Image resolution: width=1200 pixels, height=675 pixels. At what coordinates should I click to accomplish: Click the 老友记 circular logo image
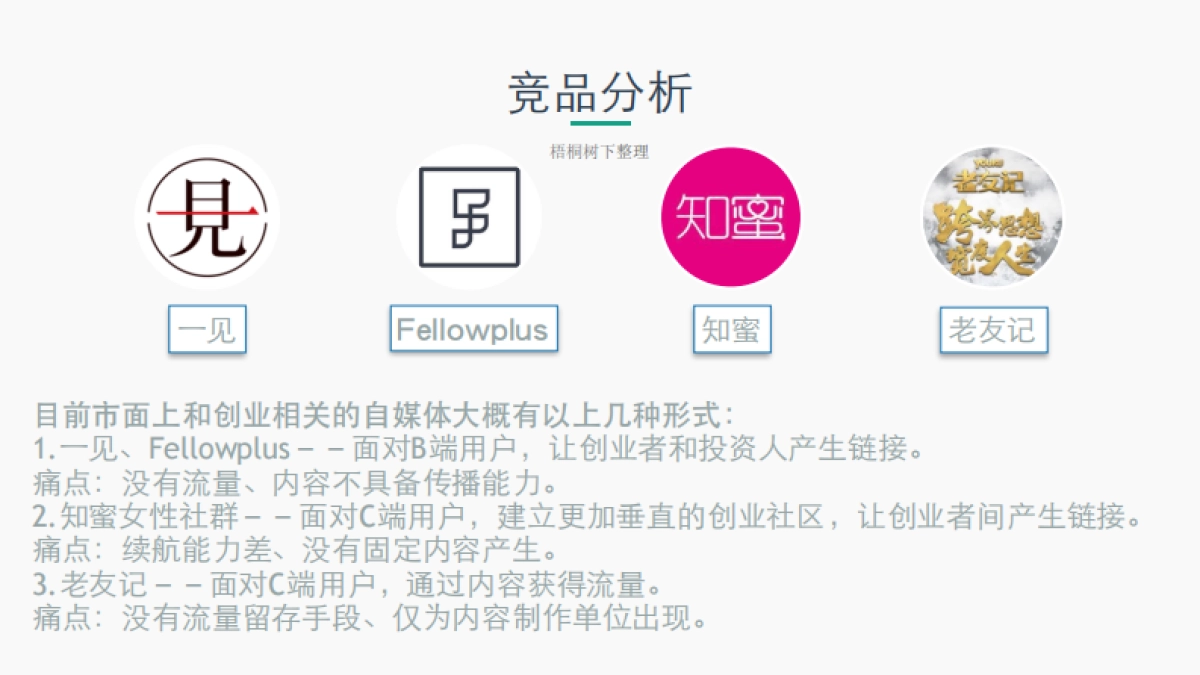(992, 217)
